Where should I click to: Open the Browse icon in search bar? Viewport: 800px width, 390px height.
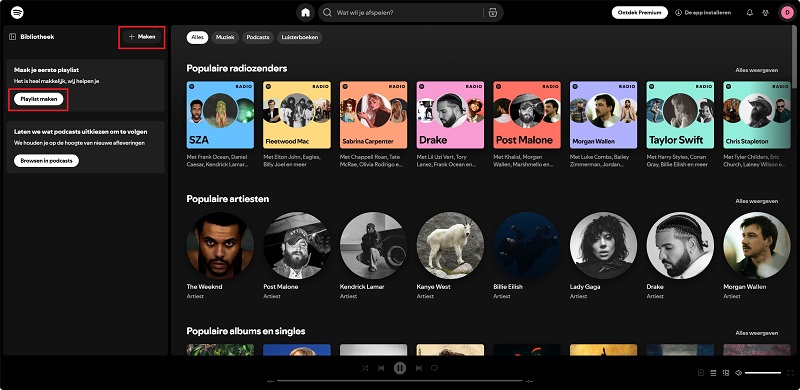coord(492,13)
